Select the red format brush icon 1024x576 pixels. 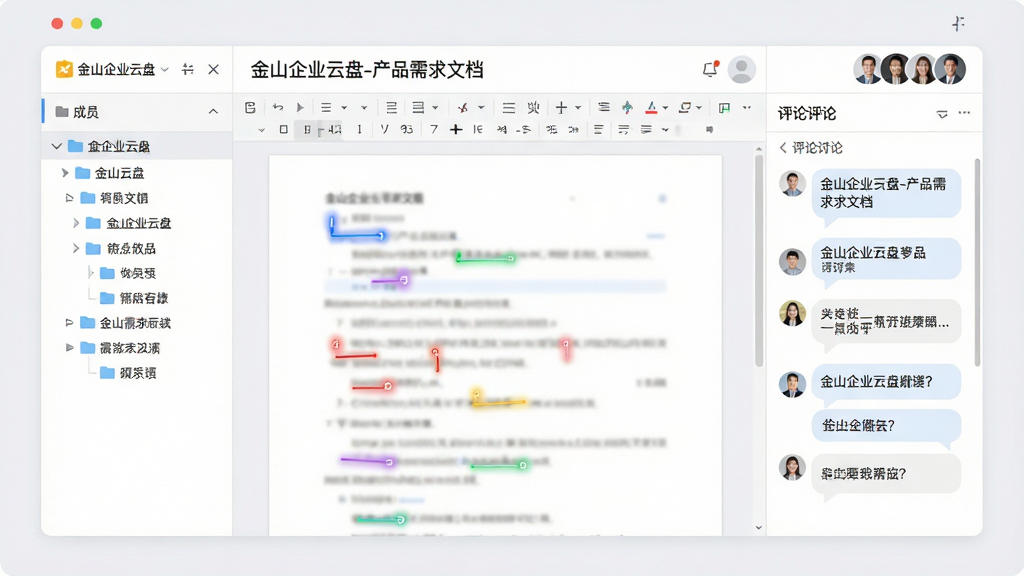click(x=462, y=107)
